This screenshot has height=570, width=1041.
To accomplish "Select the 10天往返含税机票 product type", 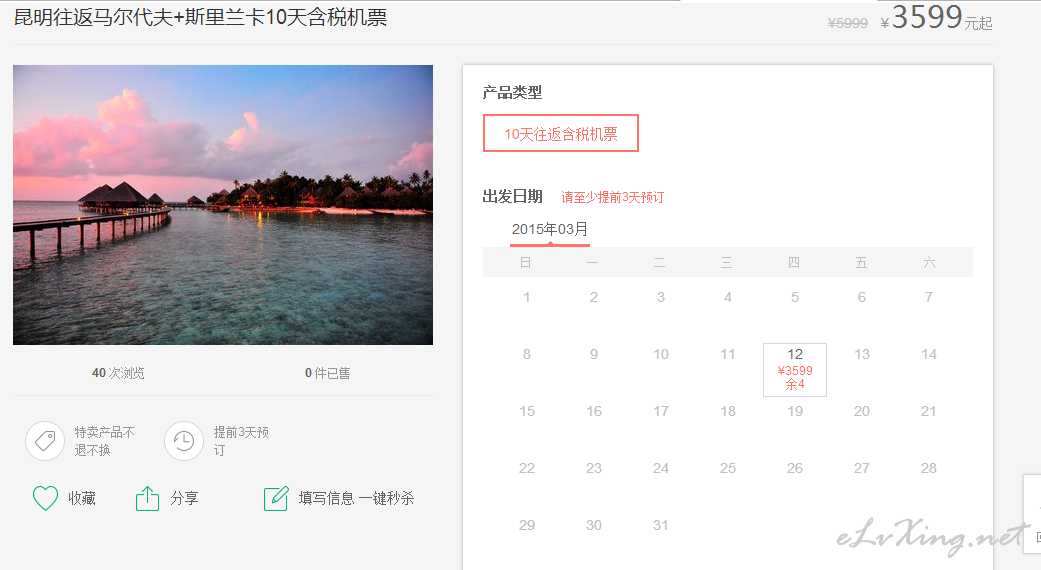I will coord(560,133).
